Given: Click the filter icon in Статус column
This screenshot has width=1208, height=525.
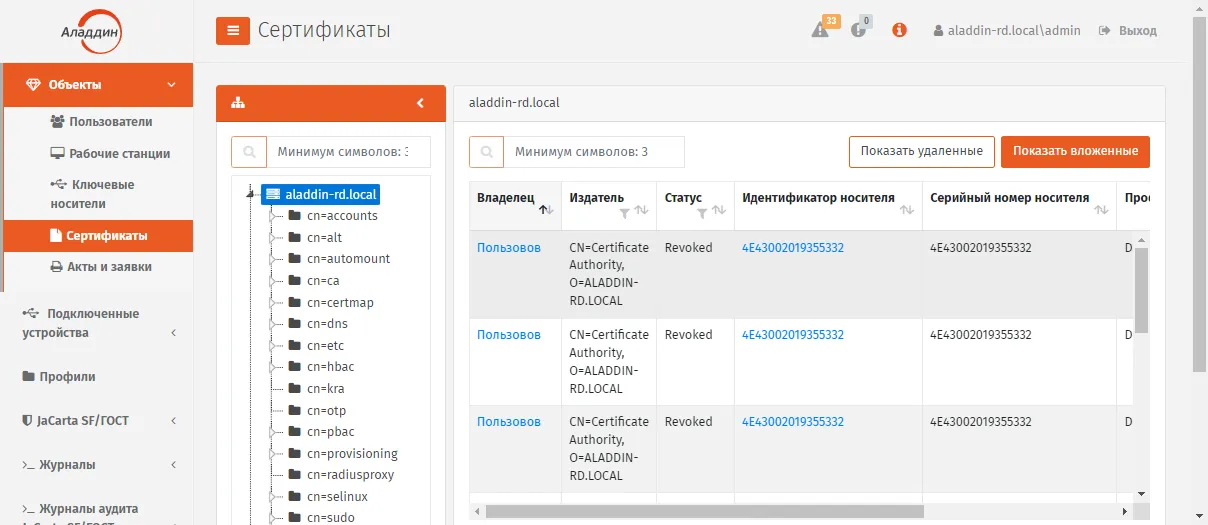Looking at the screenshot, I should pos(702,212).
